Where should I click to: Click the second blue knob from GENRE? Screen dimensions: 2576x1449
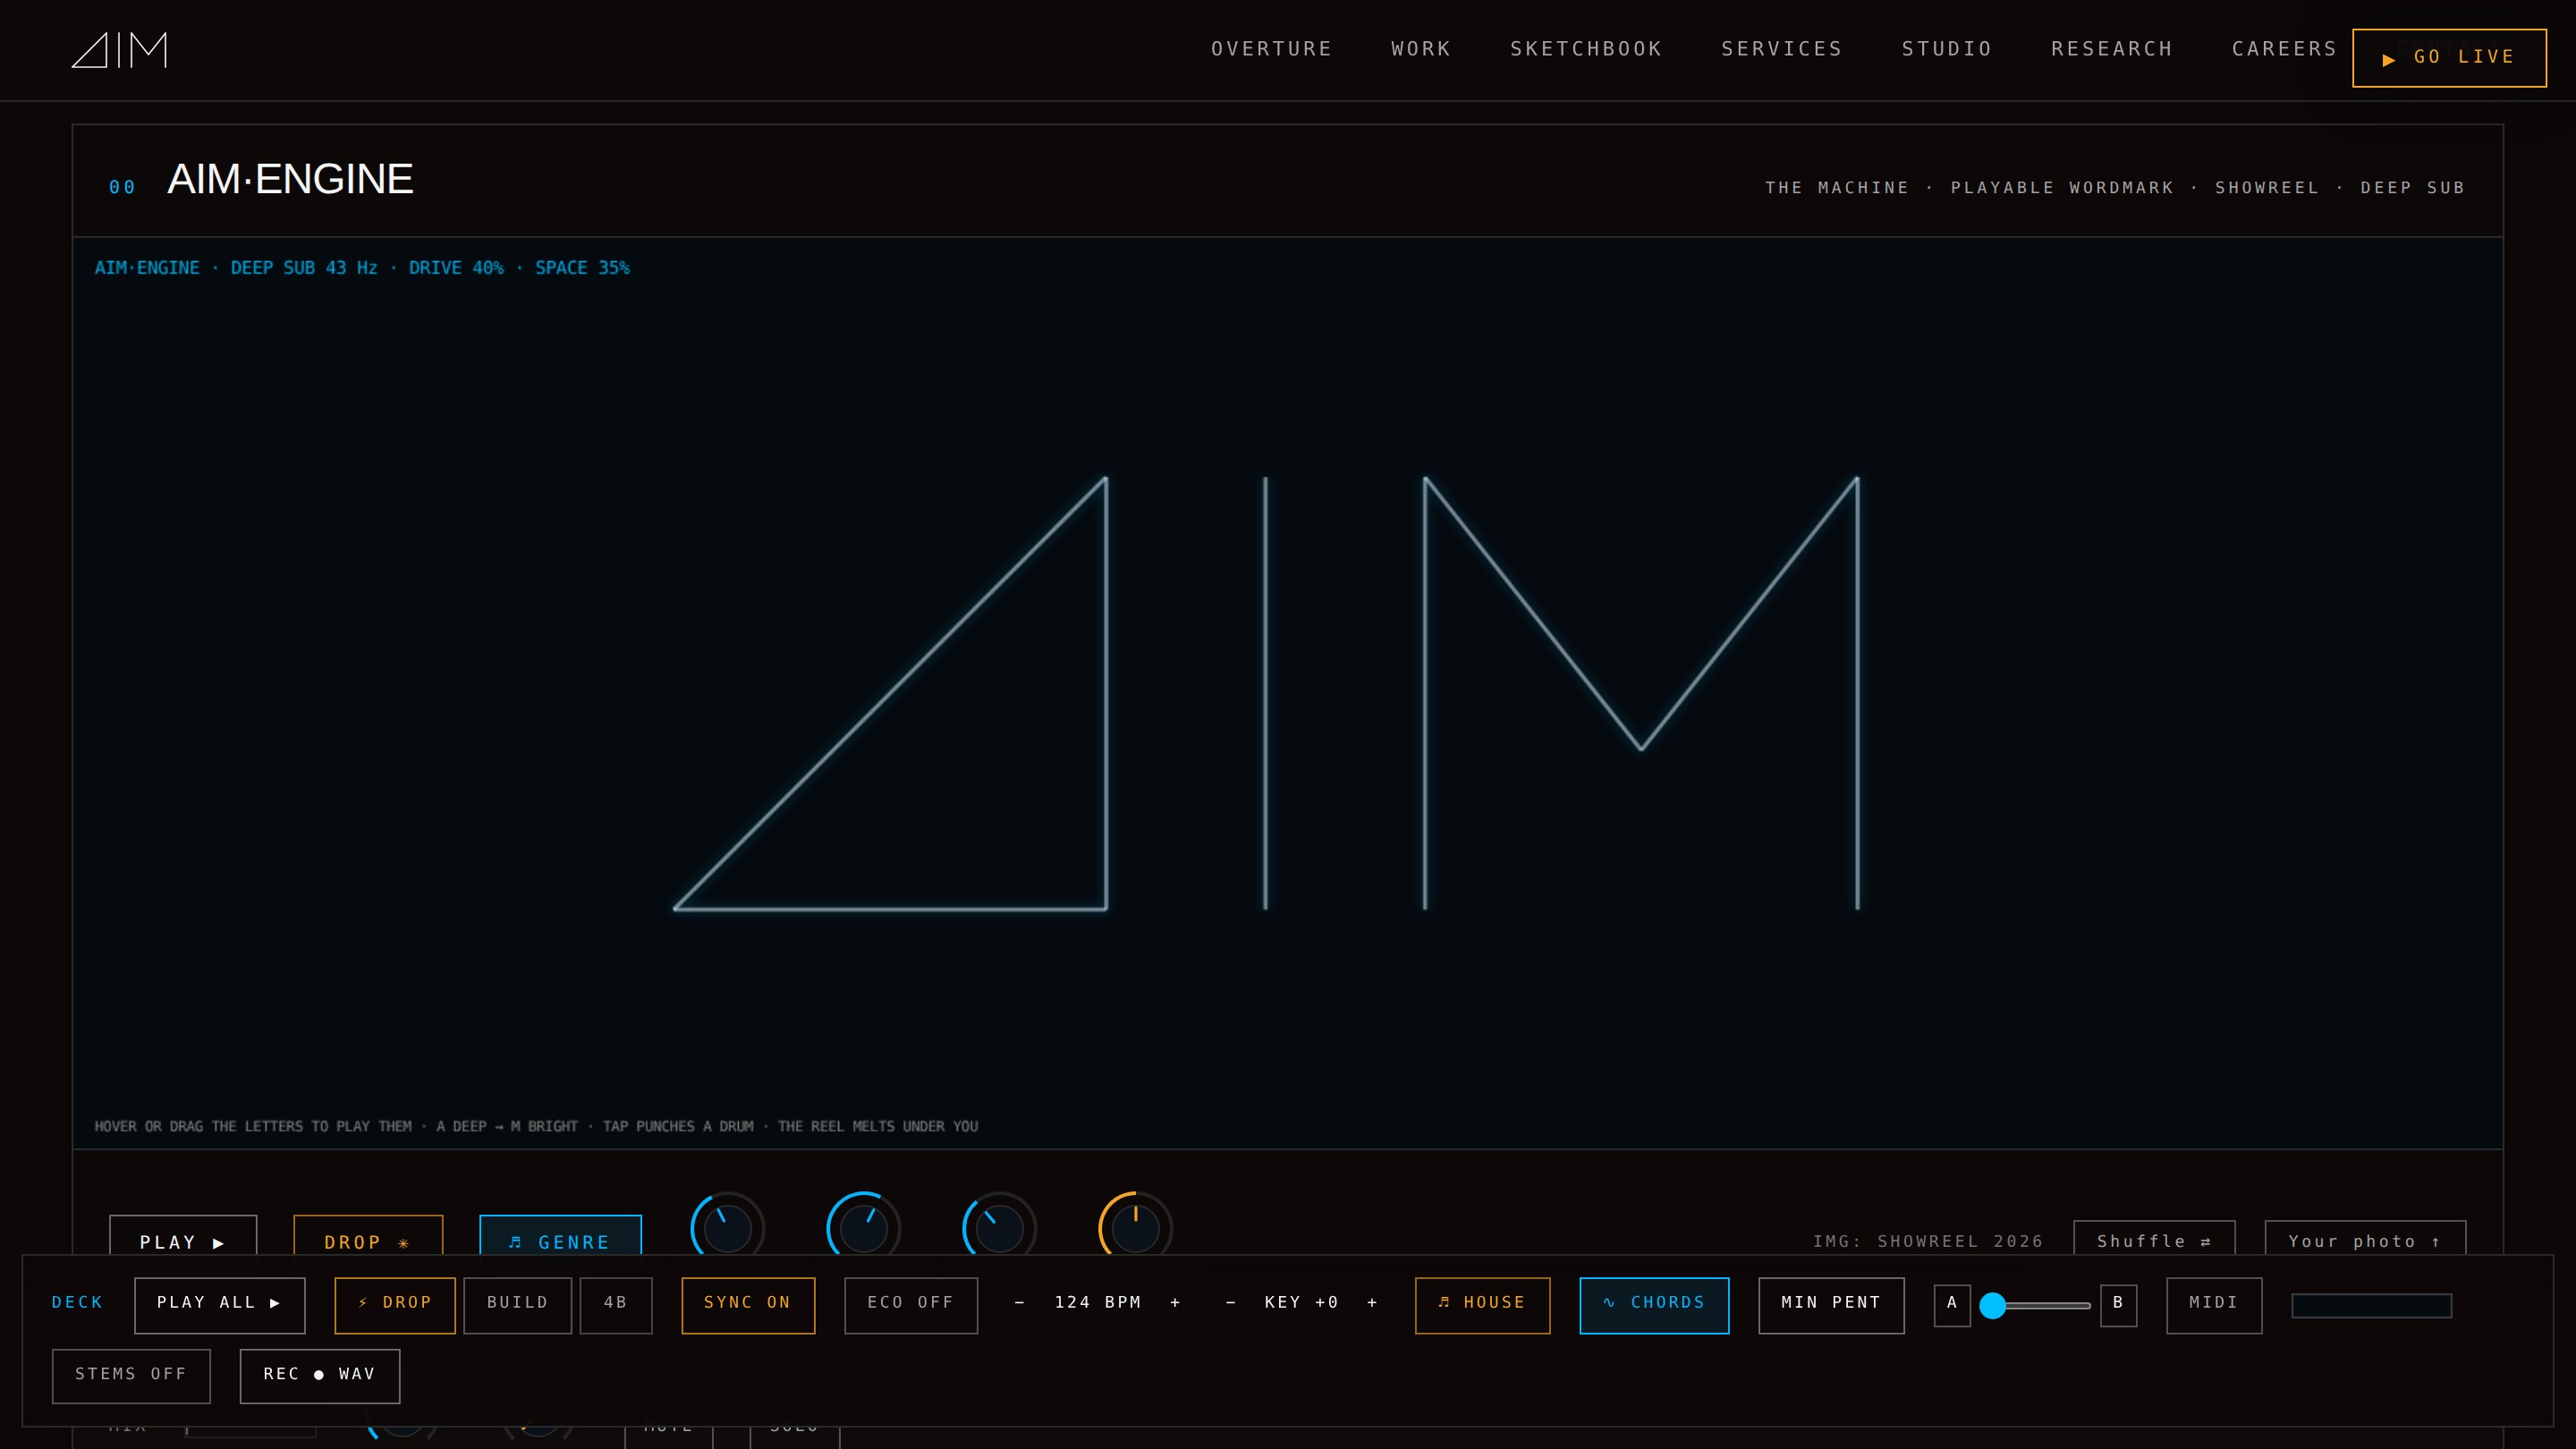pos(863,1226)
